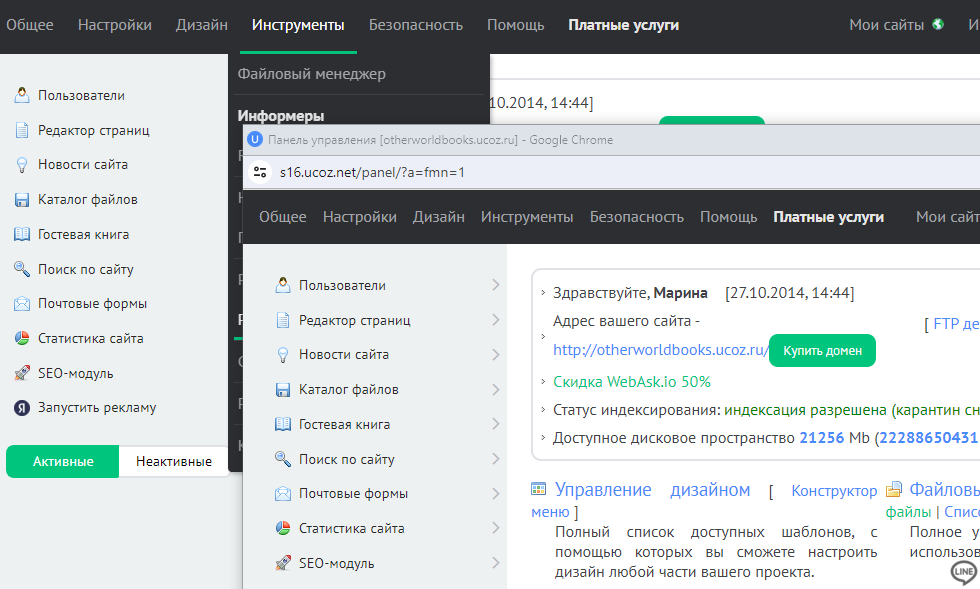
Task: Expand the Поиск по сайту chevron in the Chrome window
Action: (496, 459)
